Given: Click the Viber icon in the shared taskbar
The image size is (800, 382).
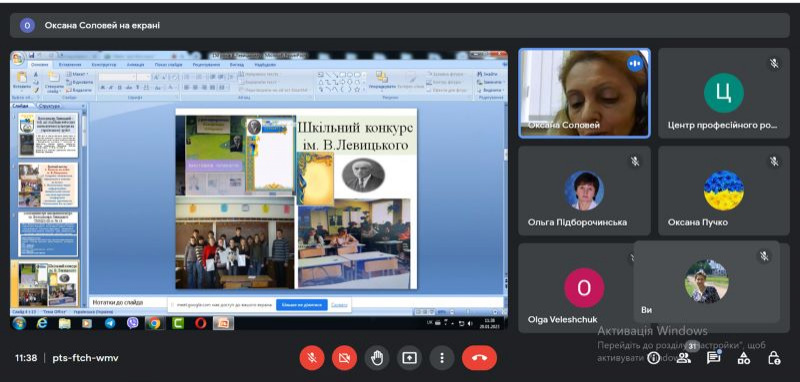Looking at the screenshot, I should click(133, 323).
